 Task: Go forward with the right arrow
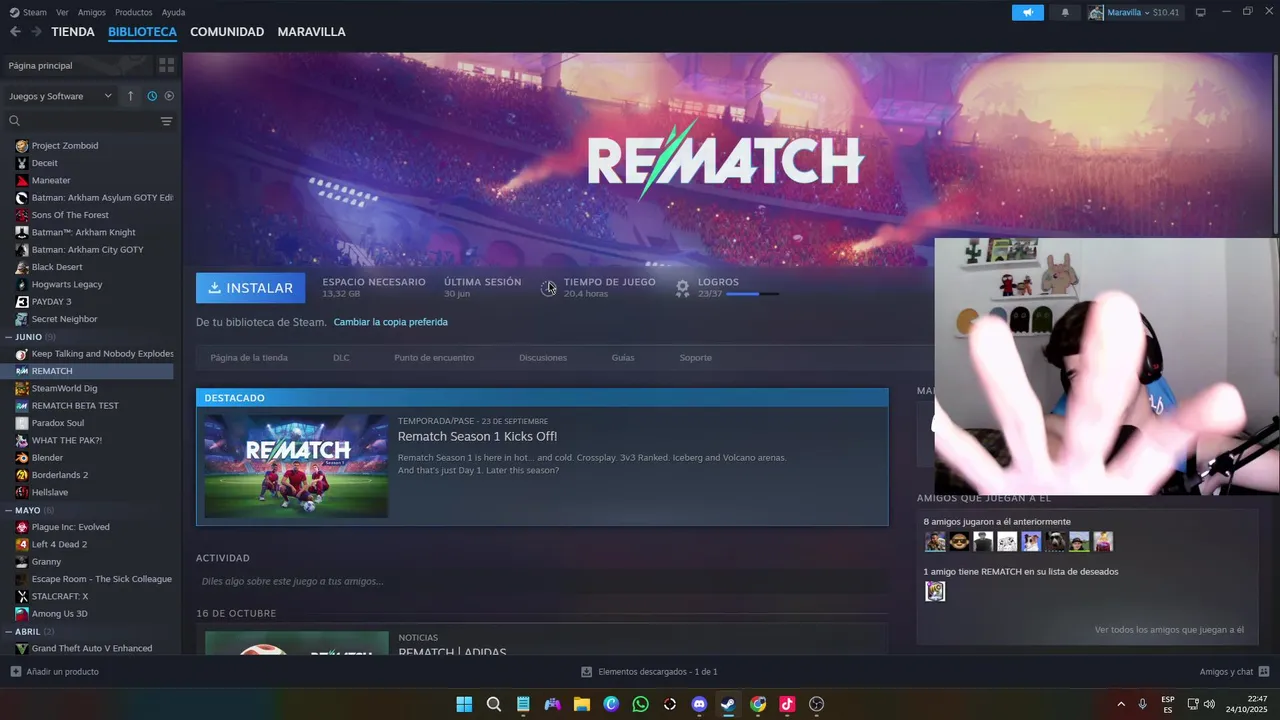36,32
